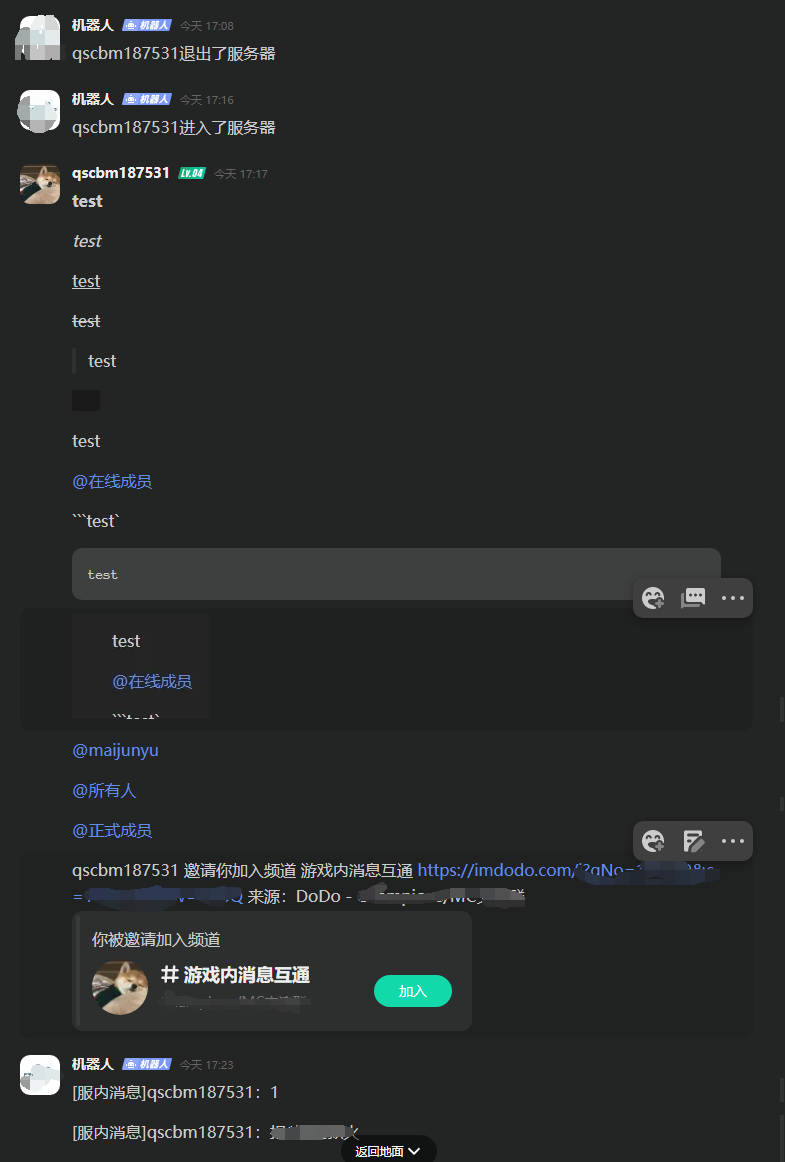Open more options on the test message
The height and width of the screenshot is (1162, 785).
pyautogui.click(x=732, y=598)
